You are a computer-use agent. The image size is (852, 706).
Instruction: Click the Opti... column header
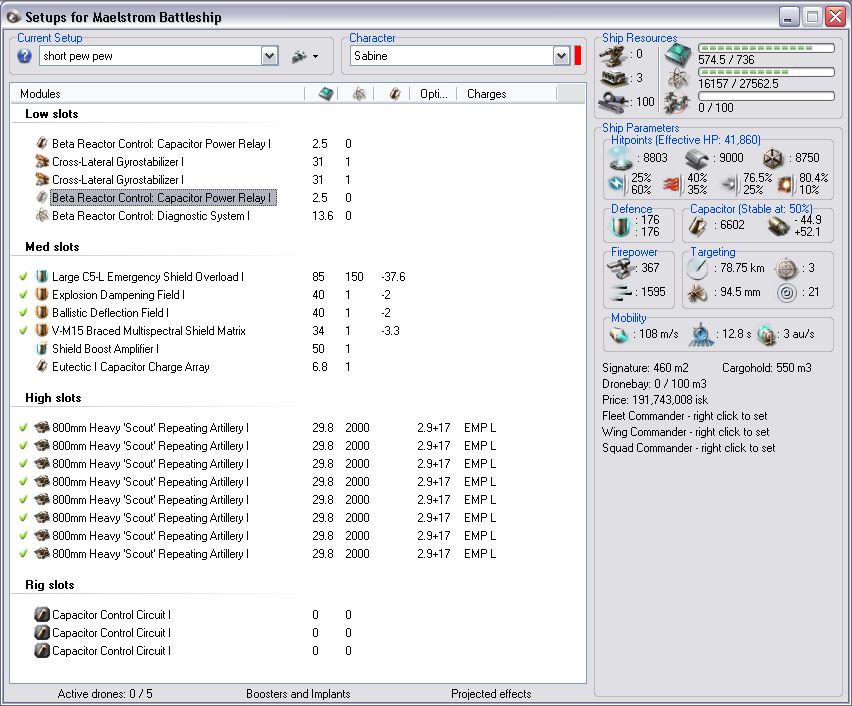point(433,93)
